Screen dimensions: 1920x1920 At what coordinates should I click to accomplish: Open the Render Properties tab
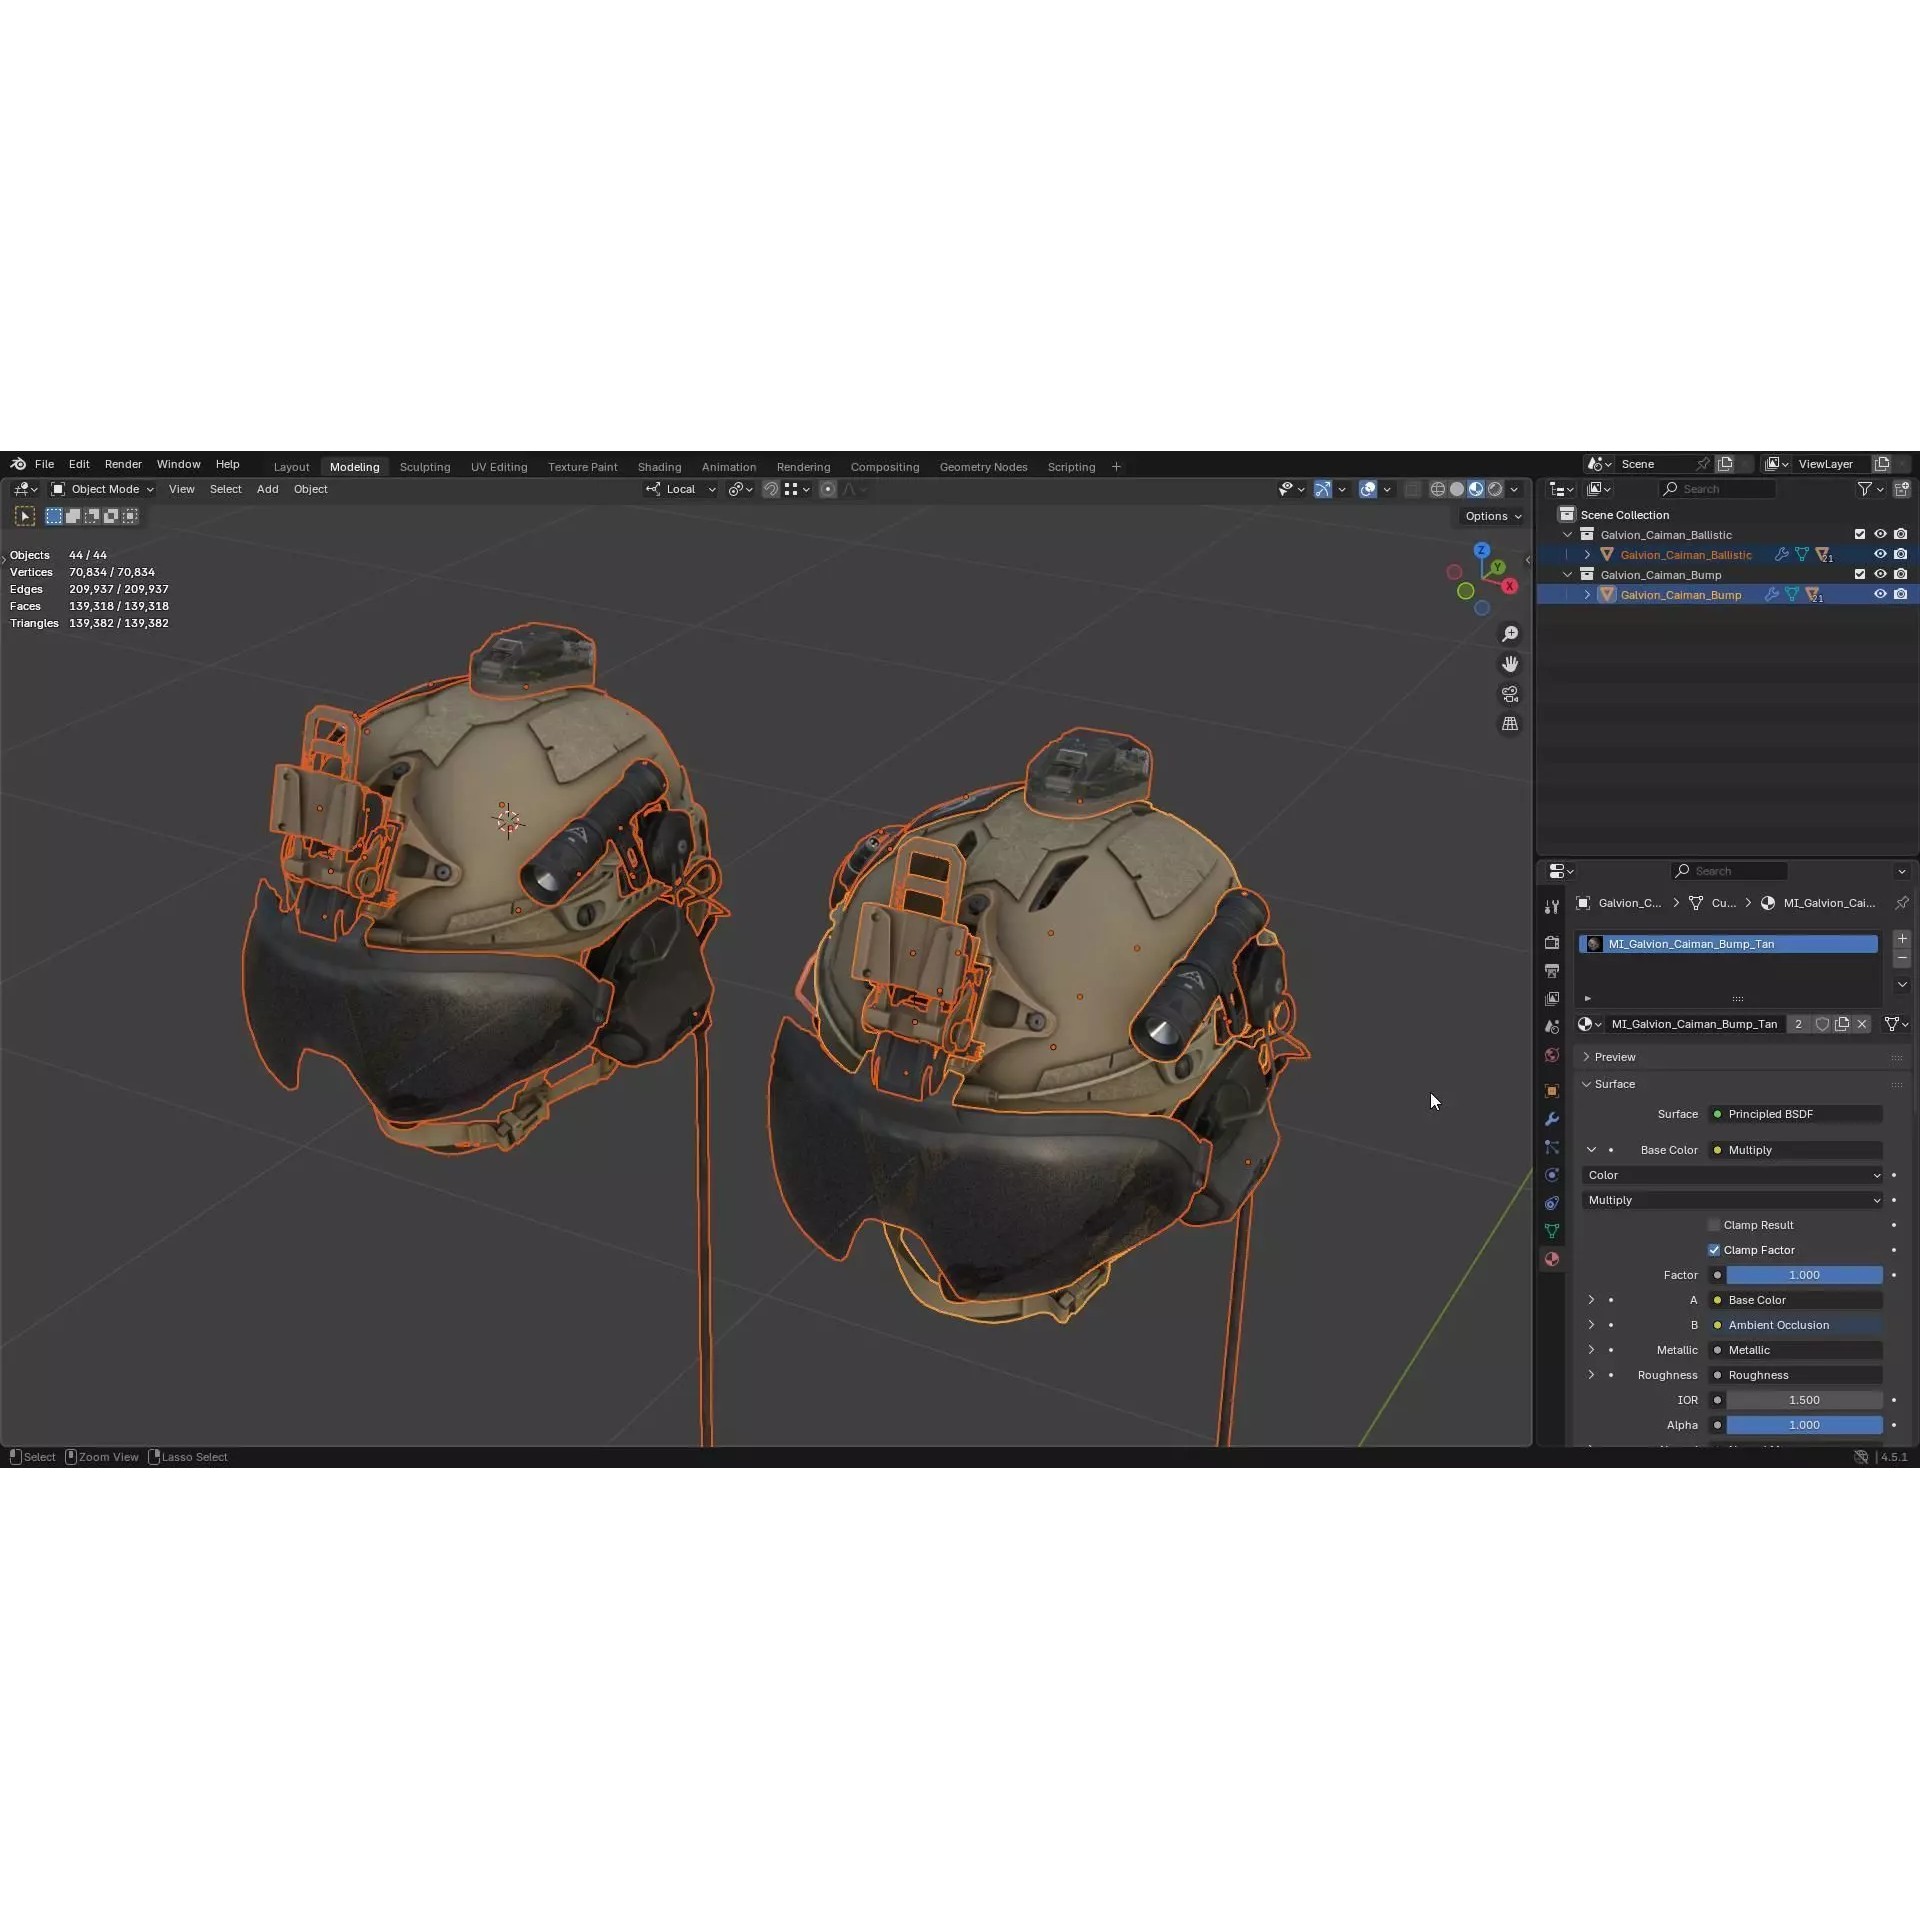(x=1551, y=941)
